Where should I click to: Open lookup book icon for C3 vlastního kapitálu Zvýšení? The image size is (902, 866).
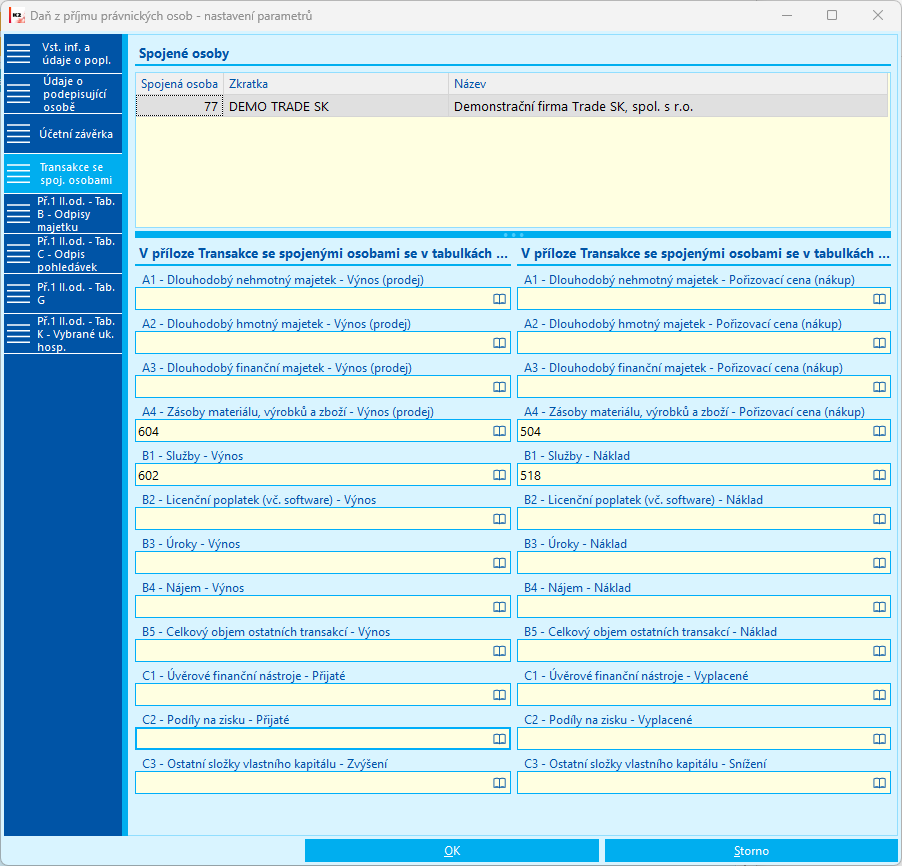tap(499, 783)
